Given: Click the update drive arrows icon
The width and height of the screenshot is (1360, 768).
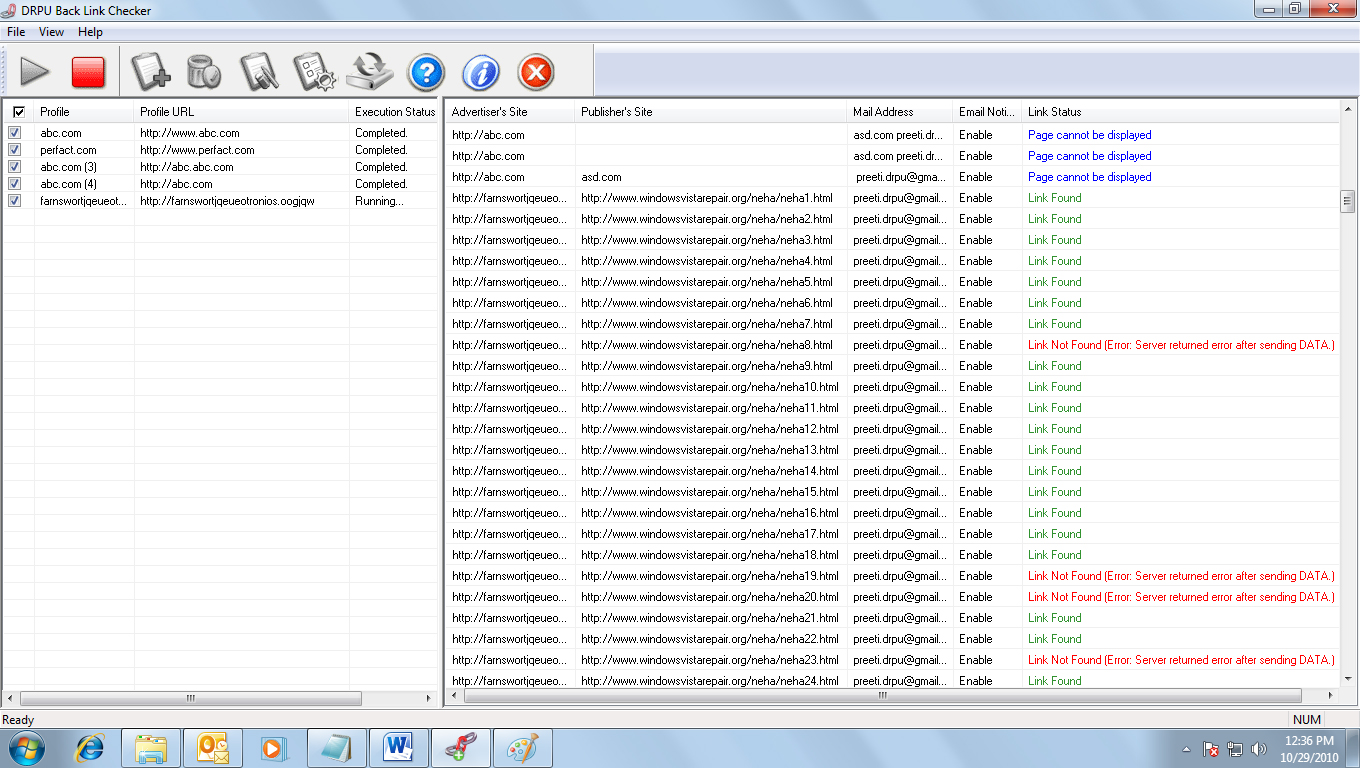Looking at the screenshot, I should coord(370,72).
